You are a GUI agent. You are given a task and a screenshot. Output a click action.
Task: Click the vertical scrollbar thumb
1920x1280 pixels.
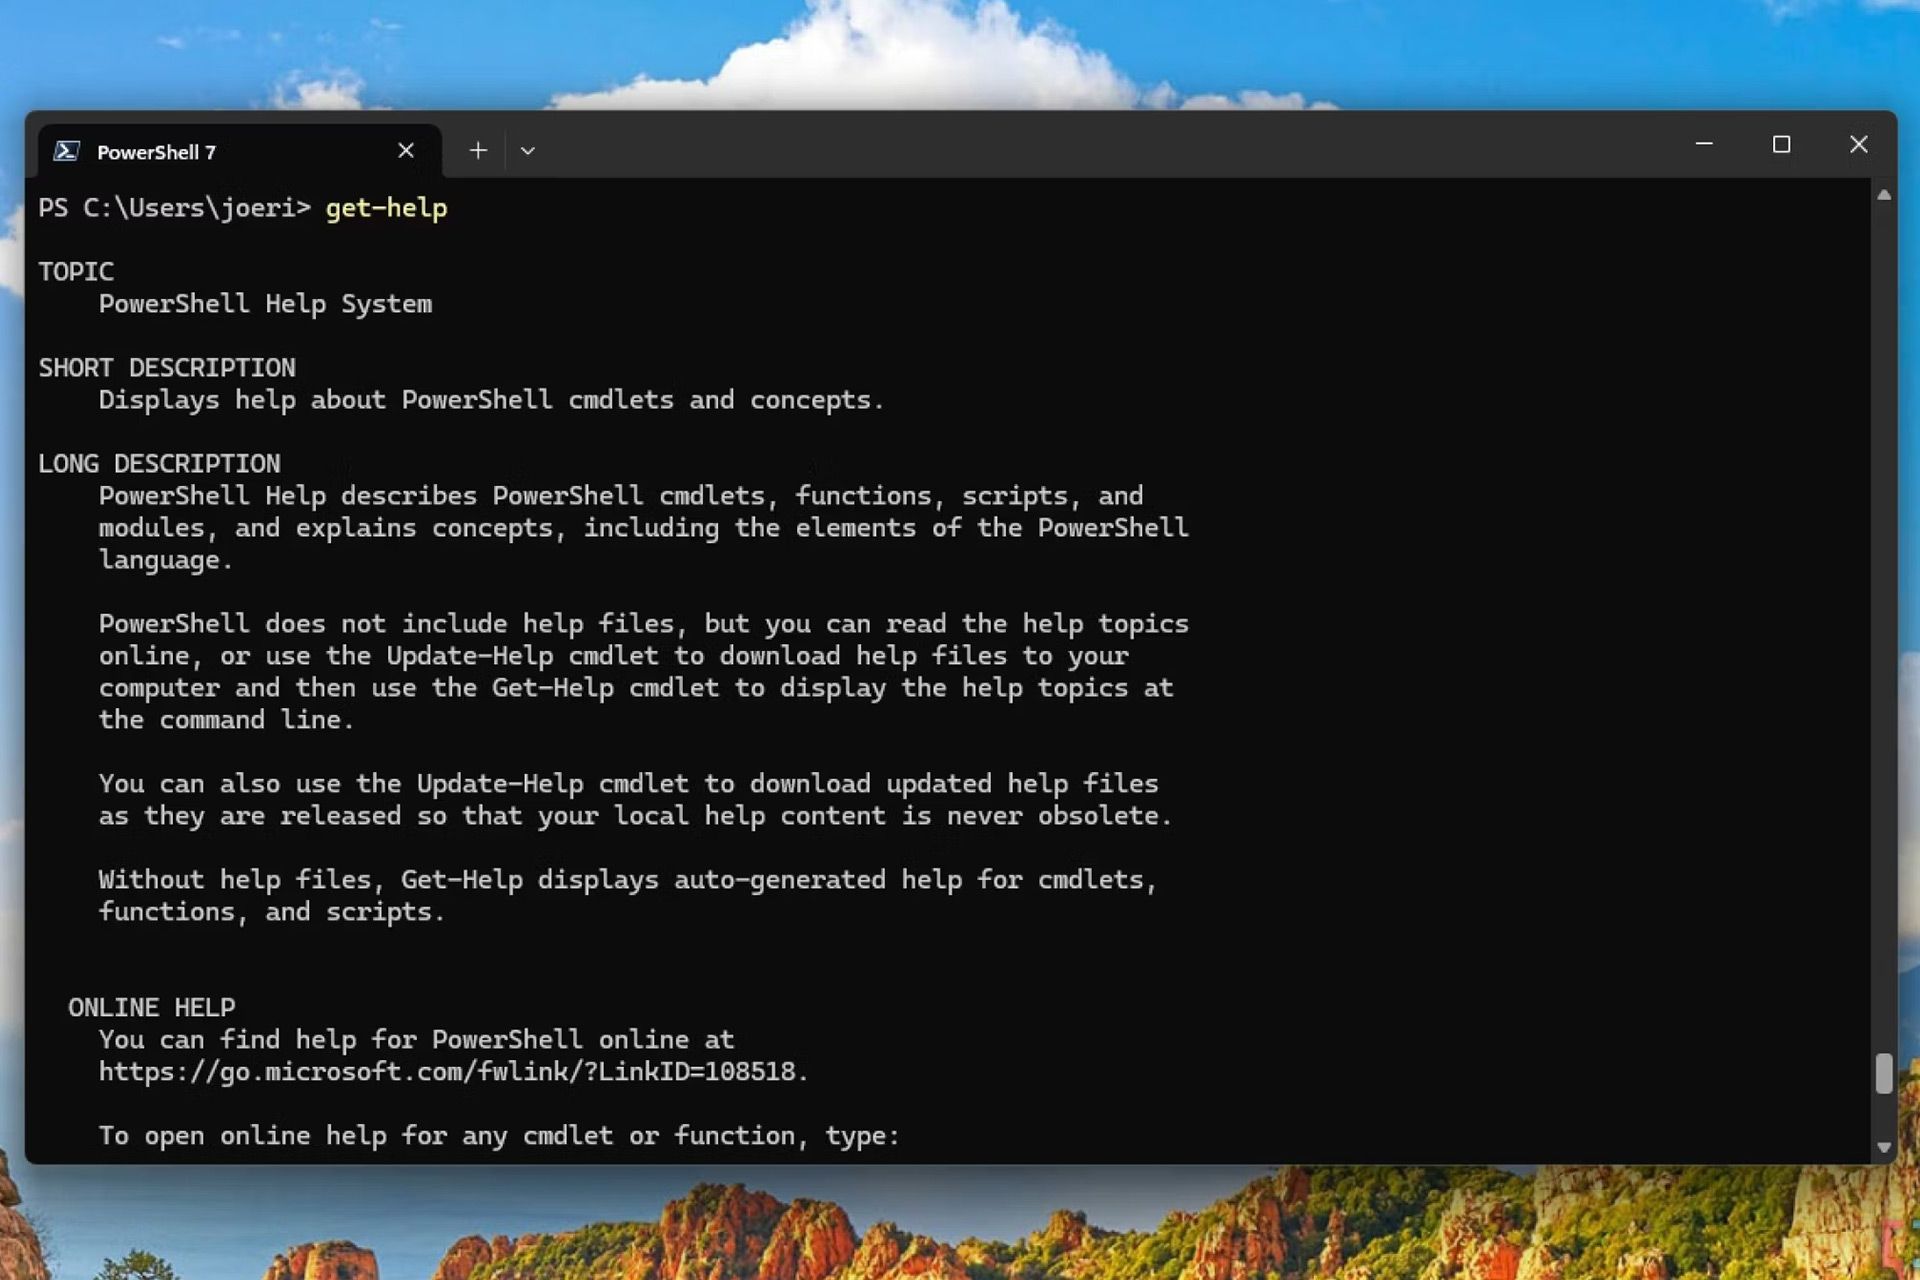[x=1884, y=1073]
